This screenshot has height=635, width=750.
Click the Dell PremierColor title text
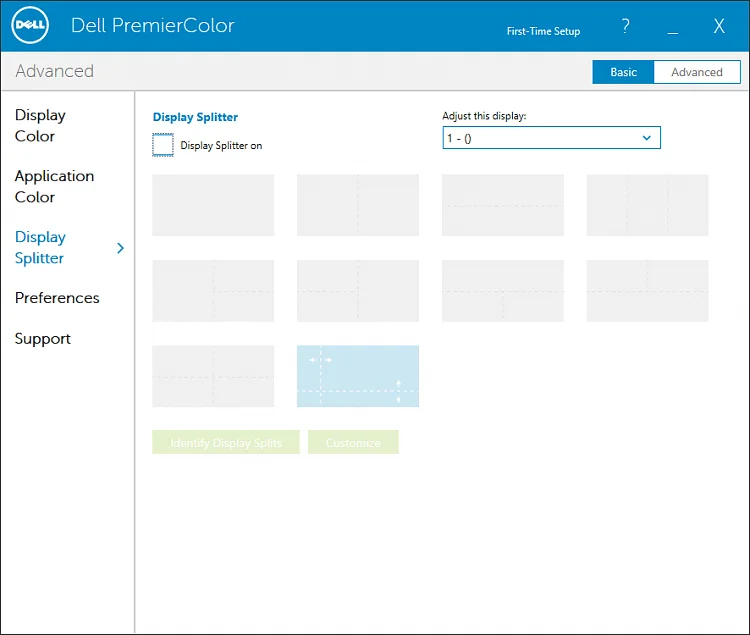click(x=153, y=25)
